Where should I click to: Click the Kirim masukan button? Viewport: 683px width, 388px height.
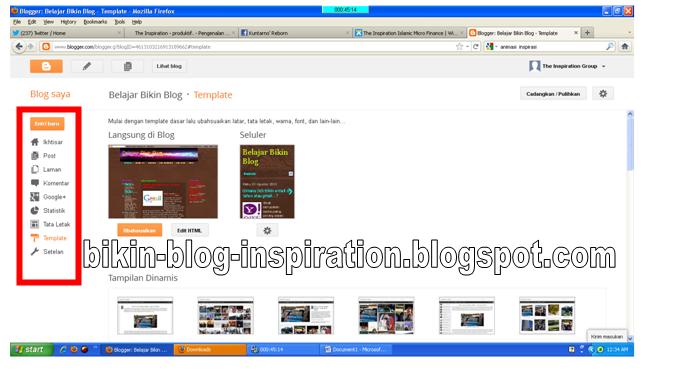click(607, 337)
